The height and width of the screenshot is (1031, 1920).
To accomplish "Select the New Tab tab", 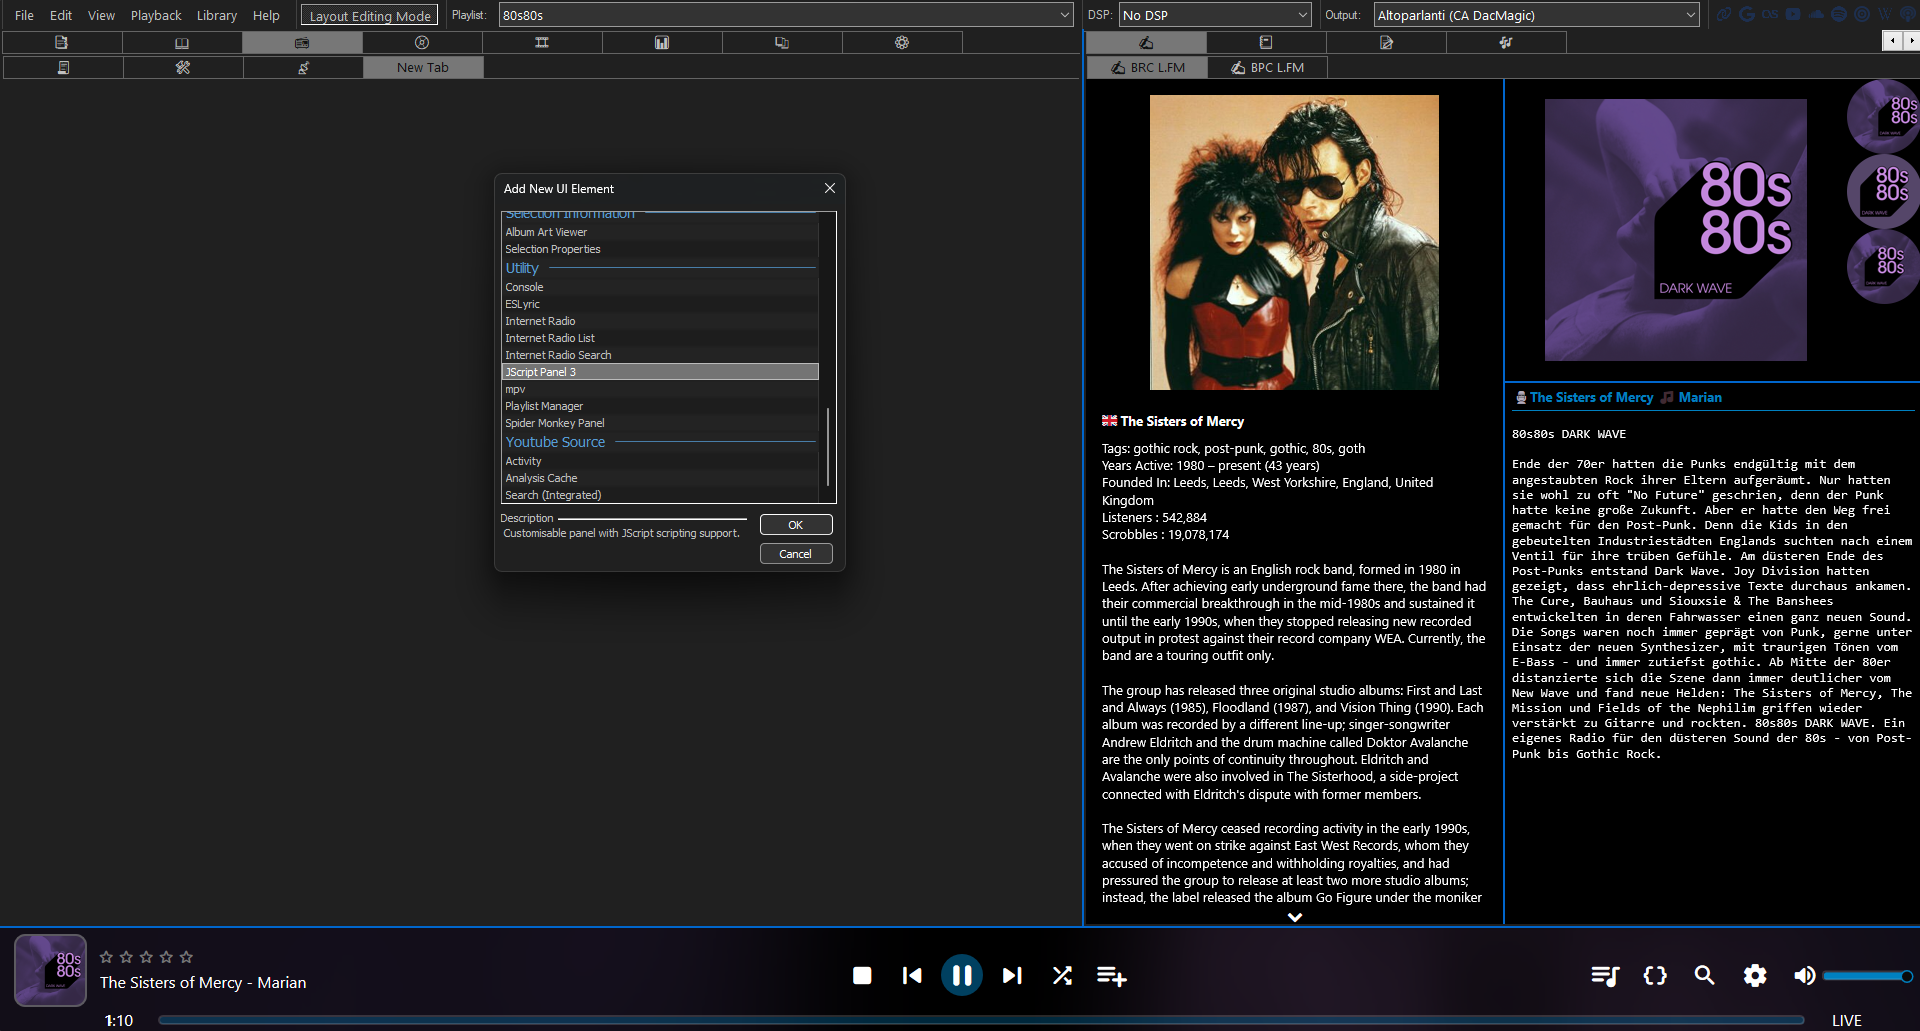I will [x=423, y=68].
